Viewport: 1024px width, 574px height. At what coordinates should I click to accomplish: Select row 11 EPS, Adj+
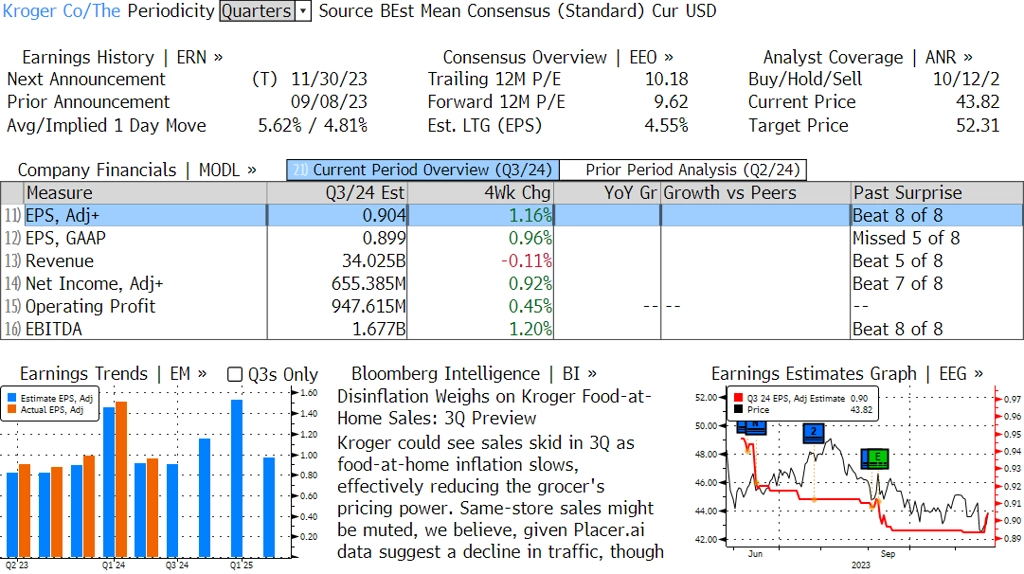512,215
